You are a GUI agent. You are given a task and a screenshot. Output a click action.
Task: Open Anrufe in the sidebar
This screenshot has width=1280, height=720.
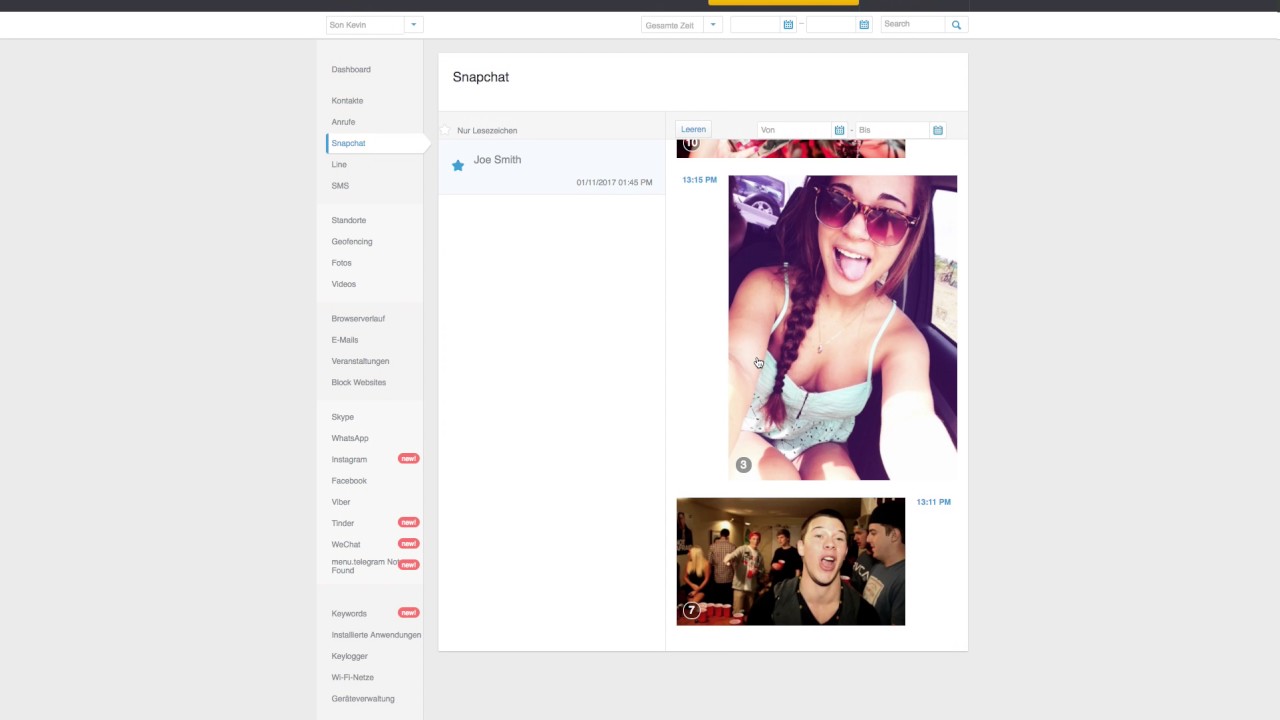pos(343,122)
